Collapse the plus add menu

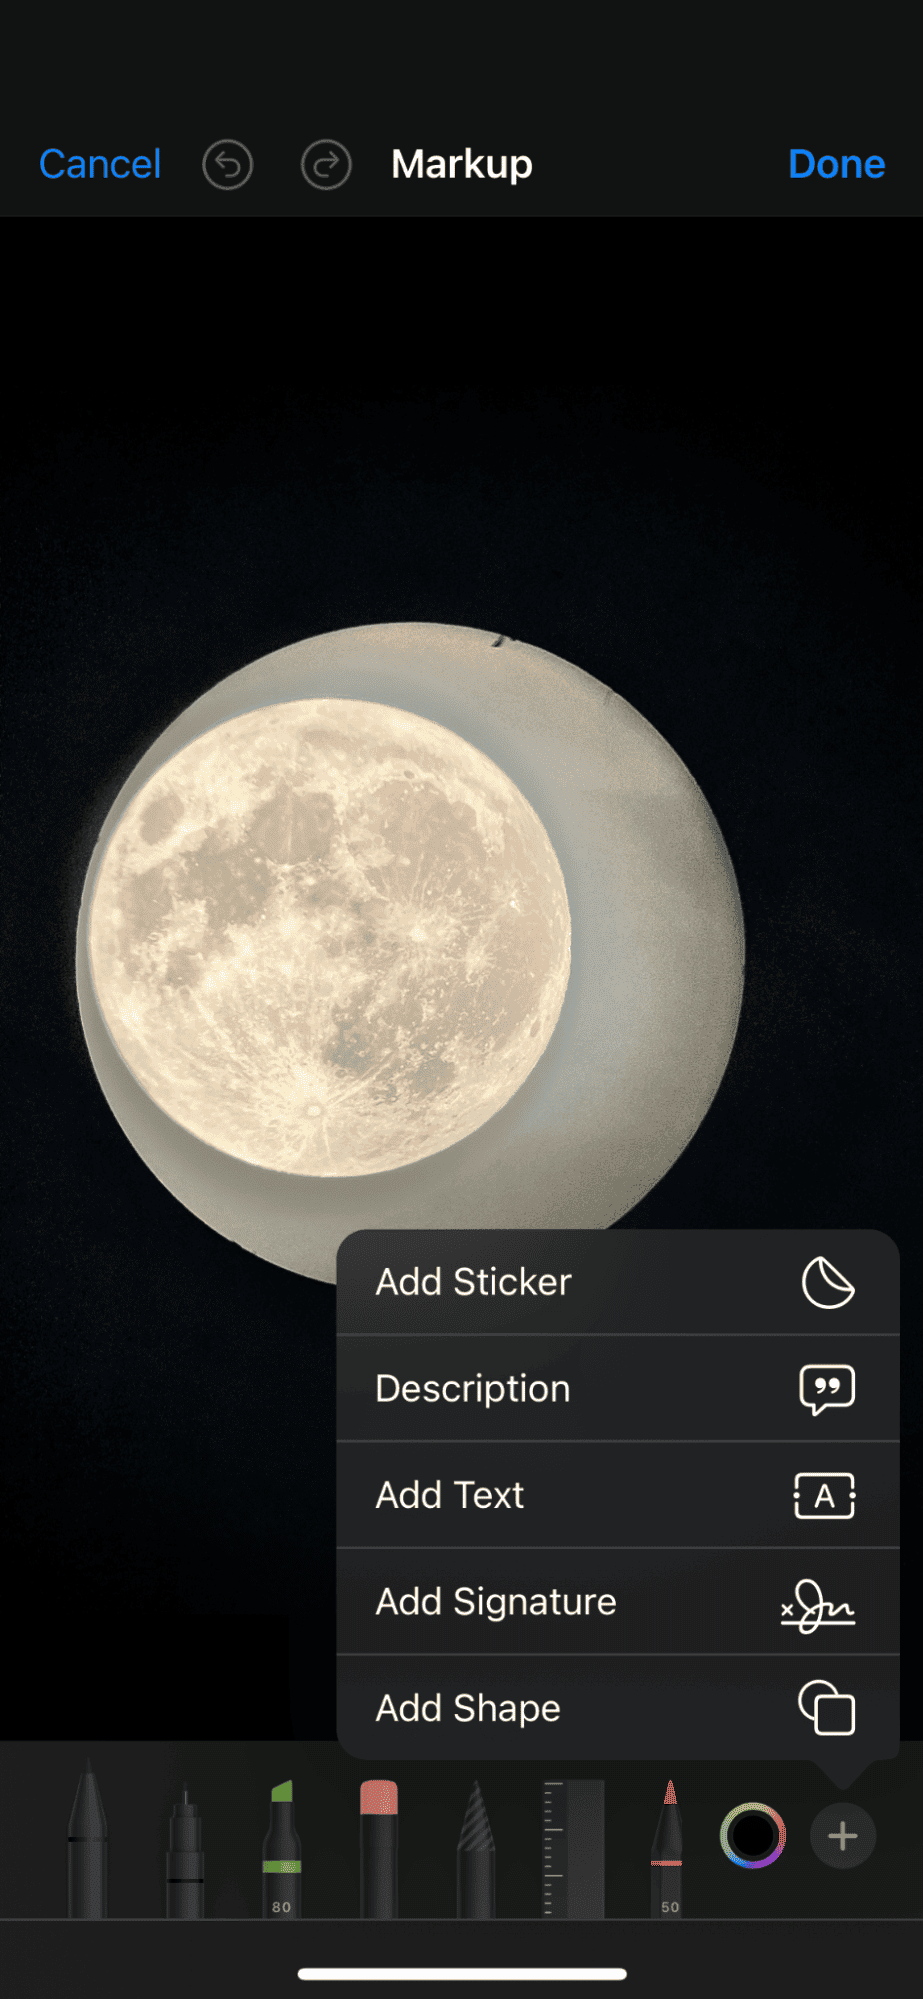843,1836
